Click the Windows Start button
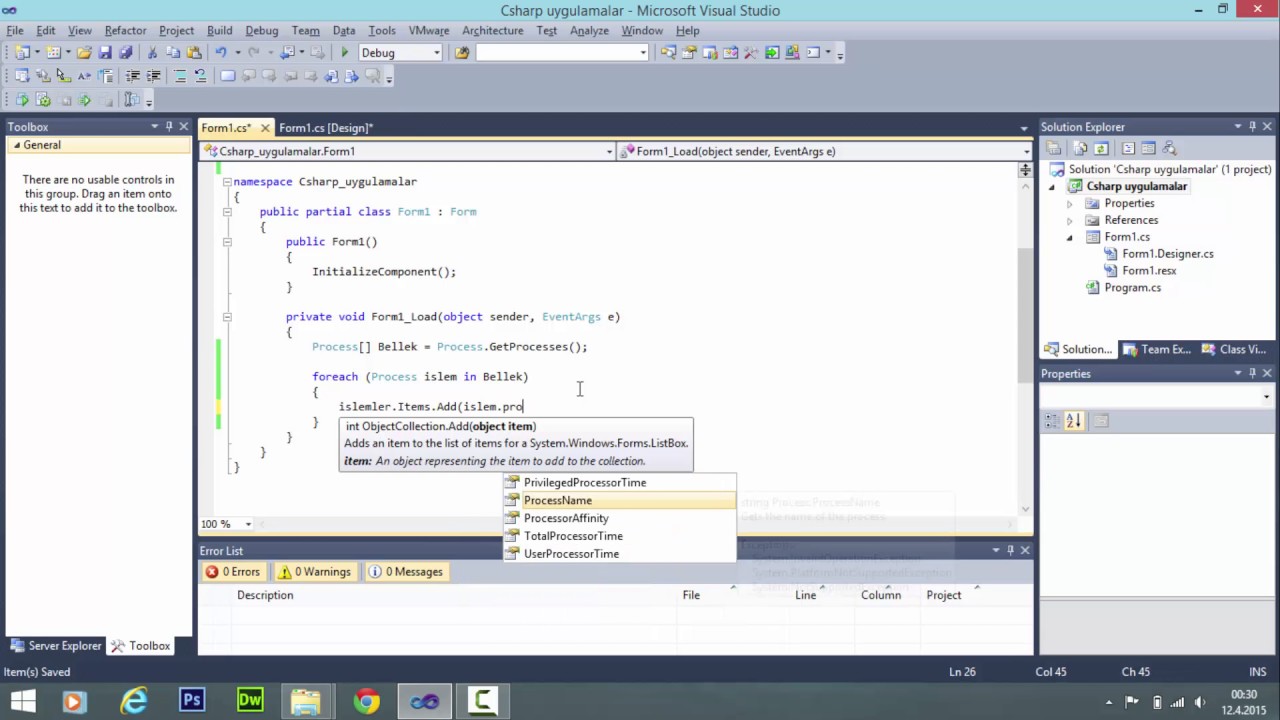Viewport: 1280px width, 720px height. pos(22,701)
